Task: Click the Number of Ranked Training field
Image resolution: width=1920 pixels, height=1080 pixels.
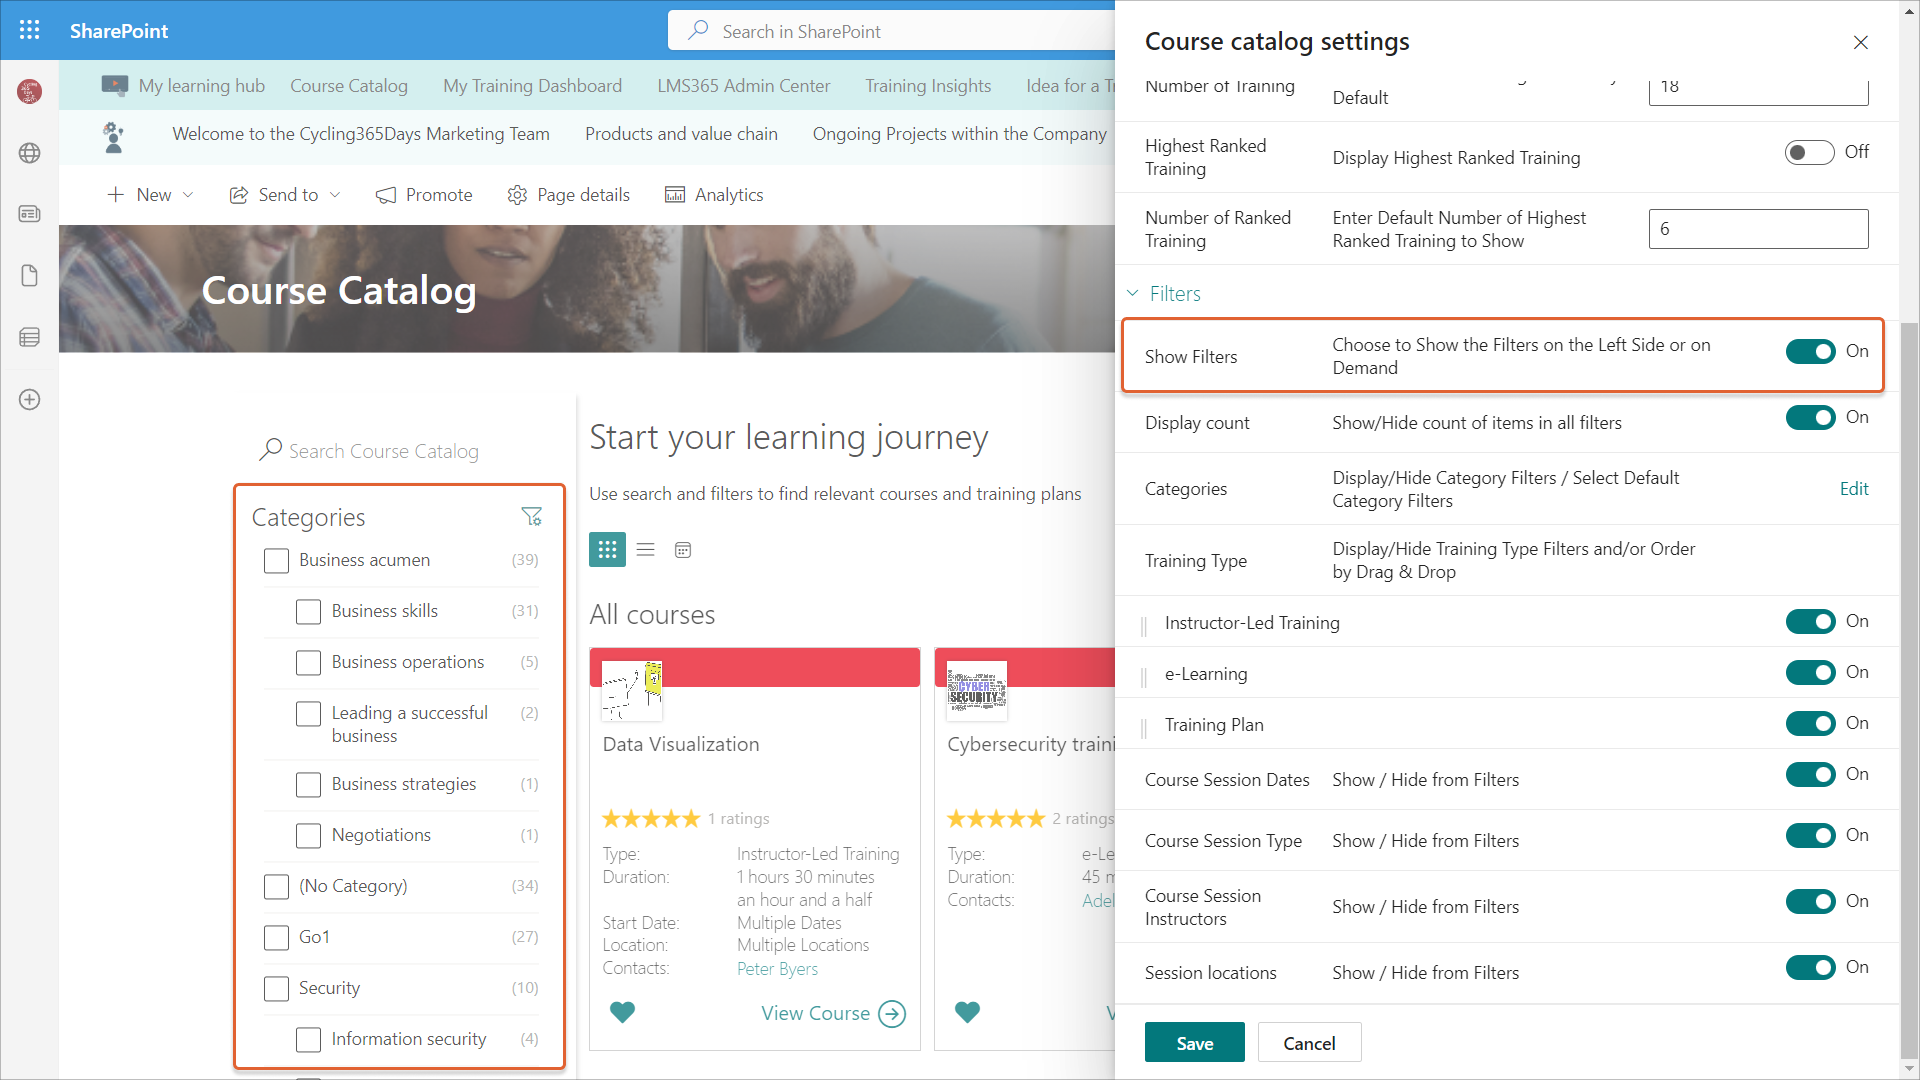Action: point(1757,229)
